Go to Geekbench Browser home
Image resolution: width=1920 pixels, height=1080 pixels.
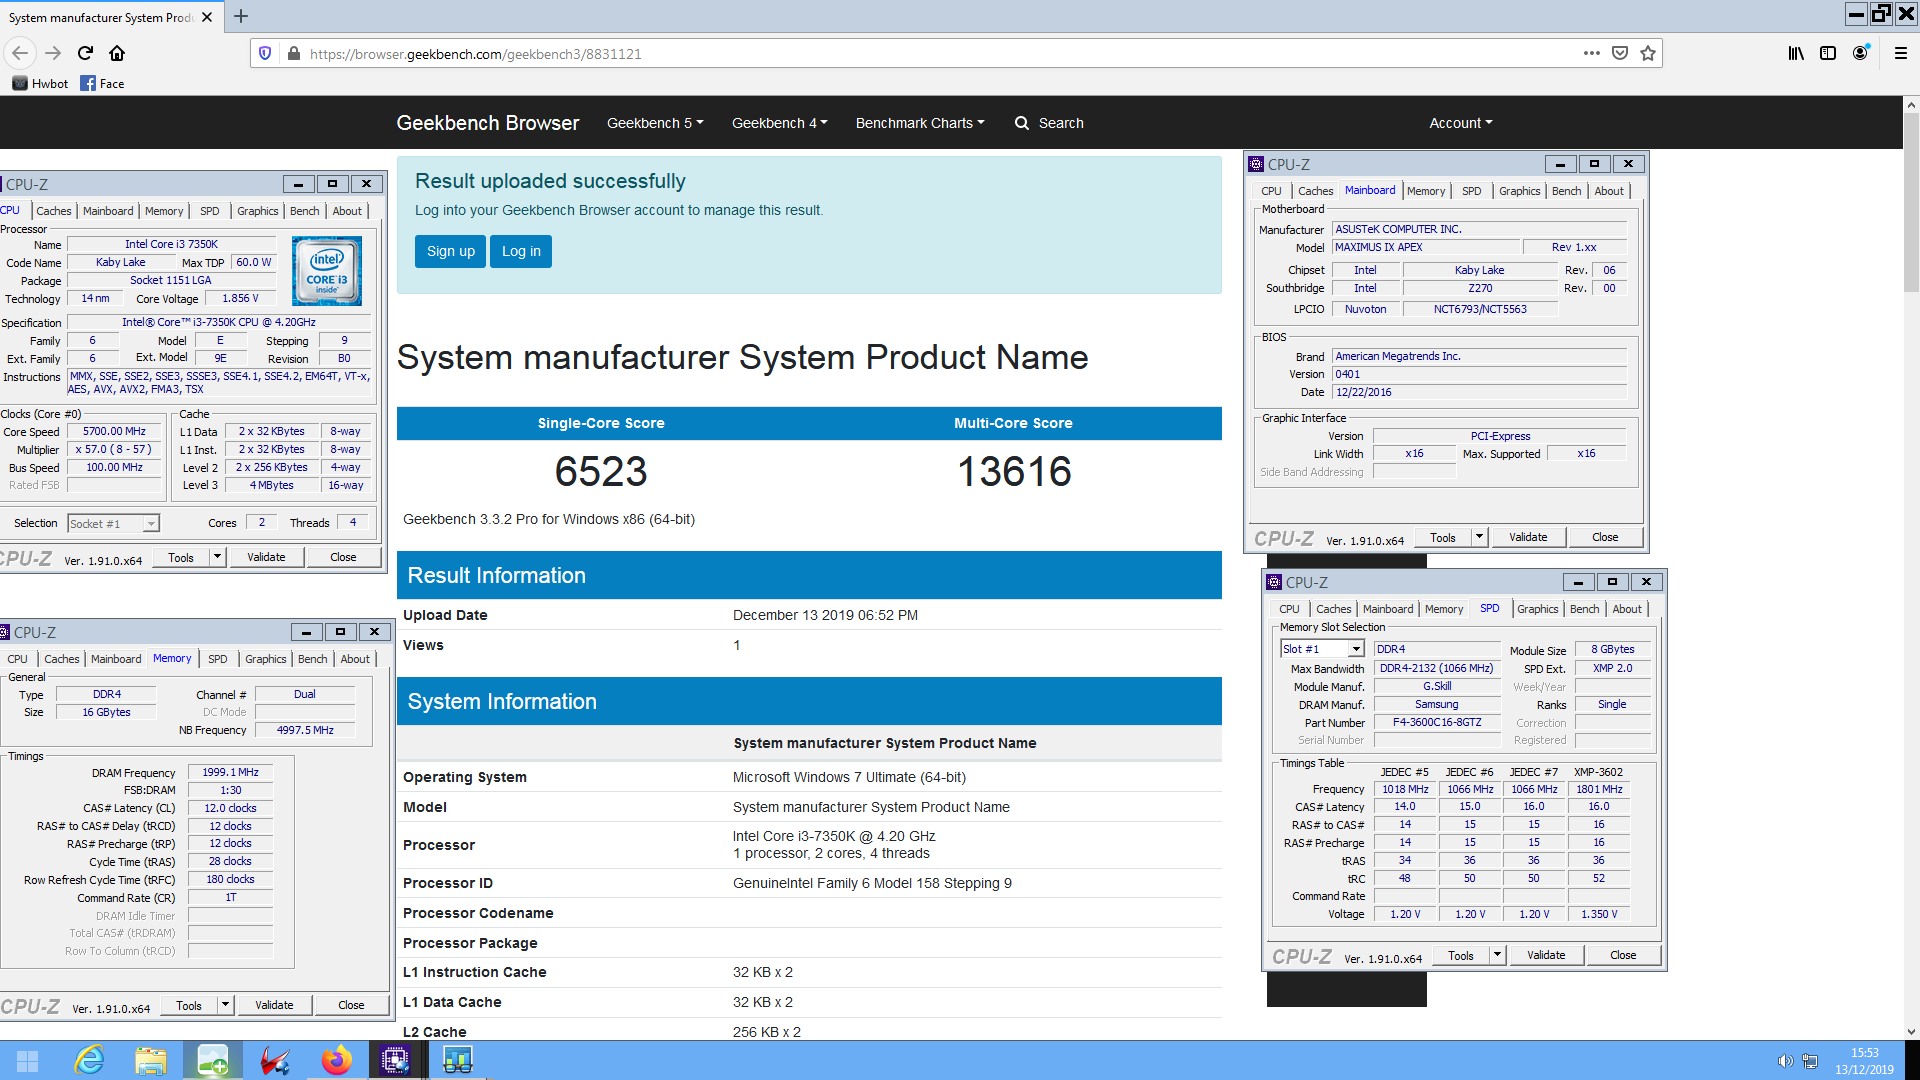[x=487, y=123]
